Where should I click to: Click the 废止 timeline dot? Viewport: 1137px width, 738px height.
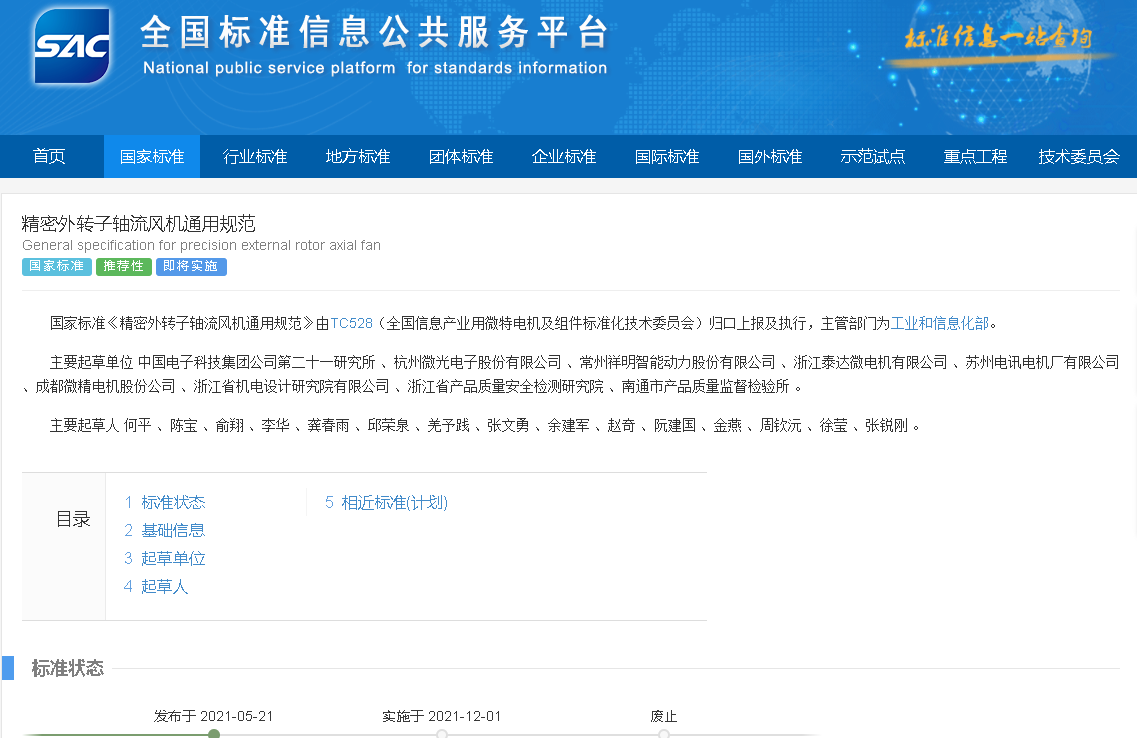click(x=663, y=734)
